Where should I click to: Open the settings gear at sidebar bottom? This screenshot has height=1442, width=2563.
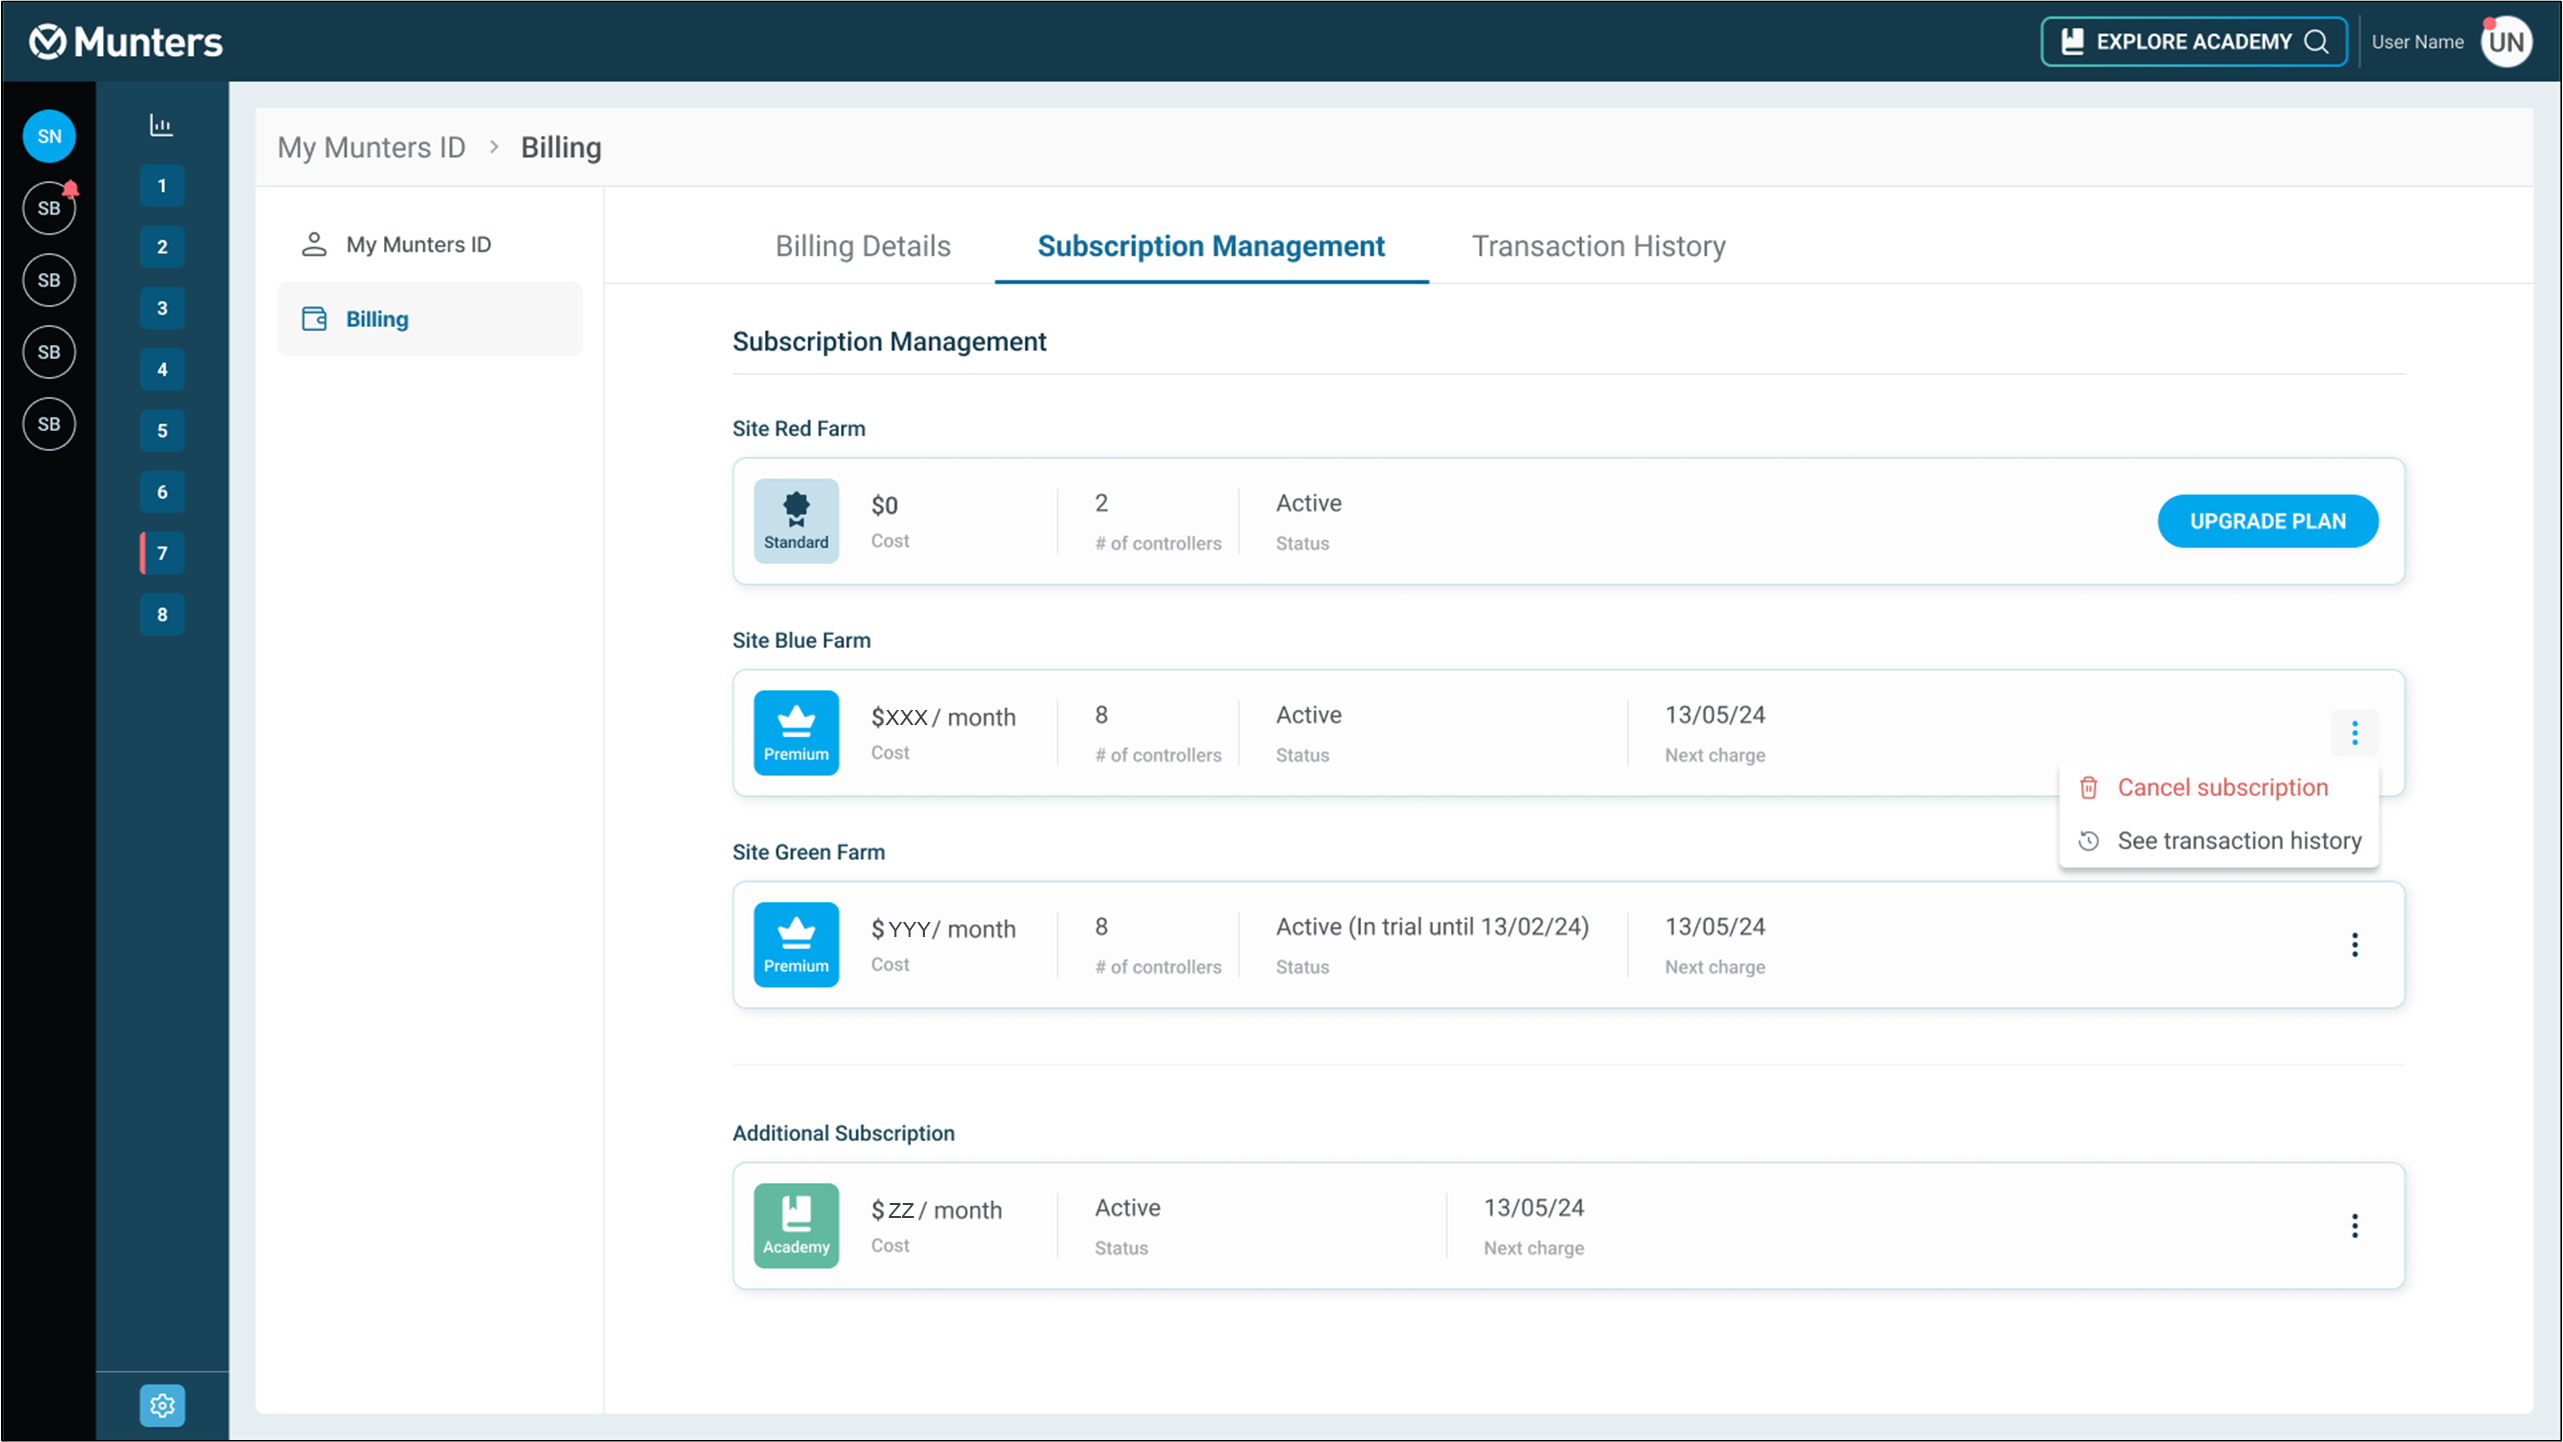[162, 1406]
